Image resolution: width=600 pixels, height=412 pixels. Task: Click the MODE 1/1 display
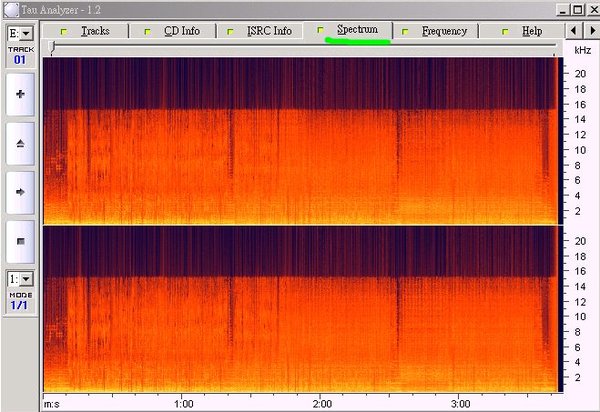point(19,305)
